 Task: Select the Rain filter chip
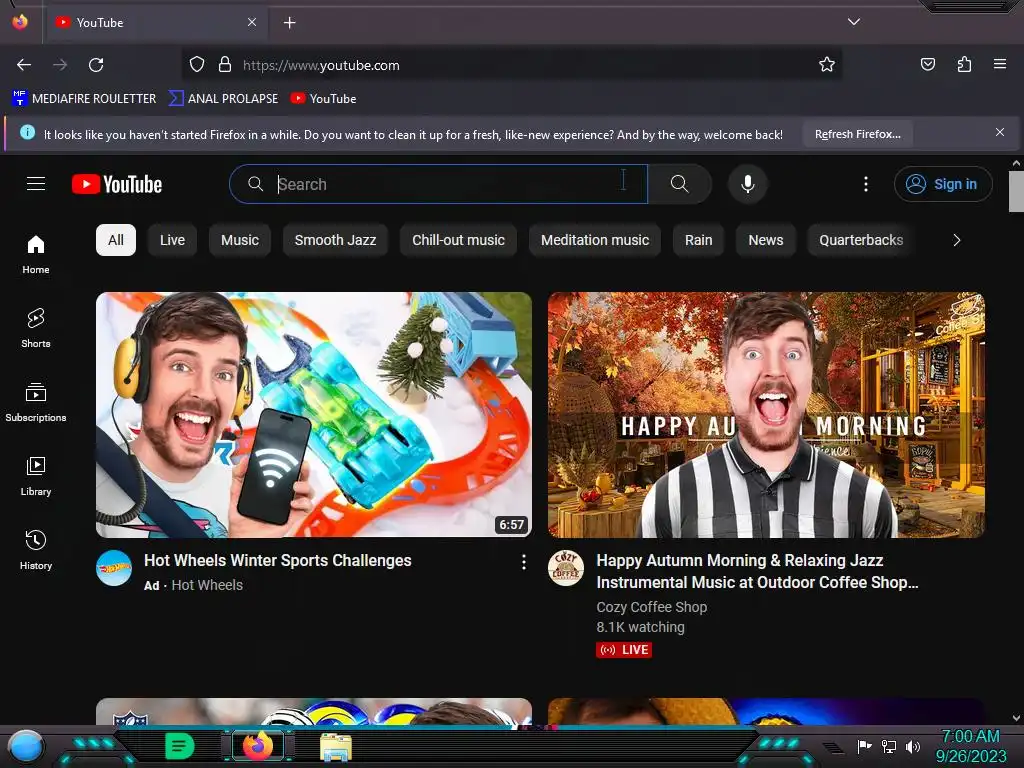(698, 240)
